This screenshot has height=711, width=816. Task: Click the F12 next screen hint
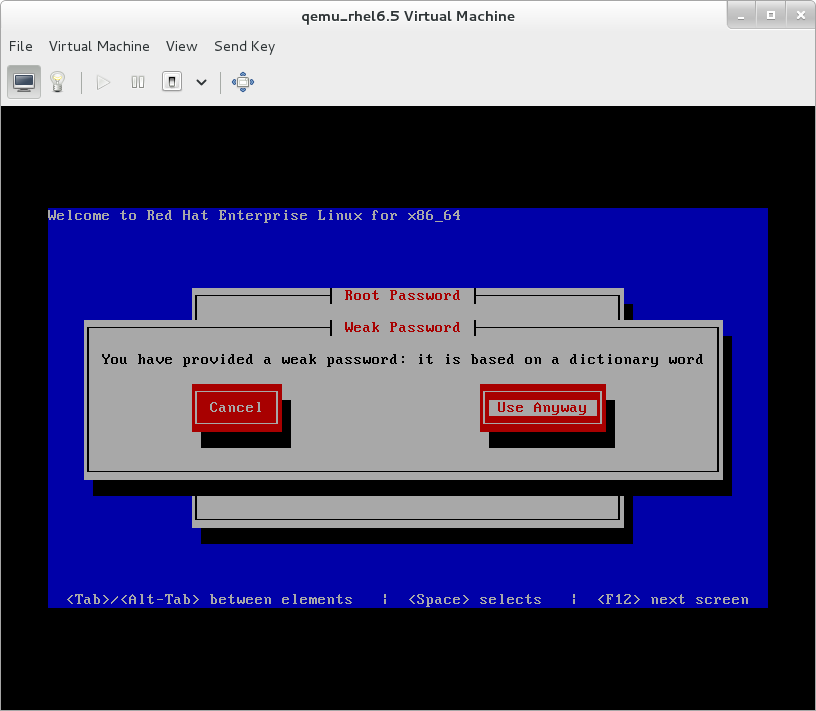(673, 600)
